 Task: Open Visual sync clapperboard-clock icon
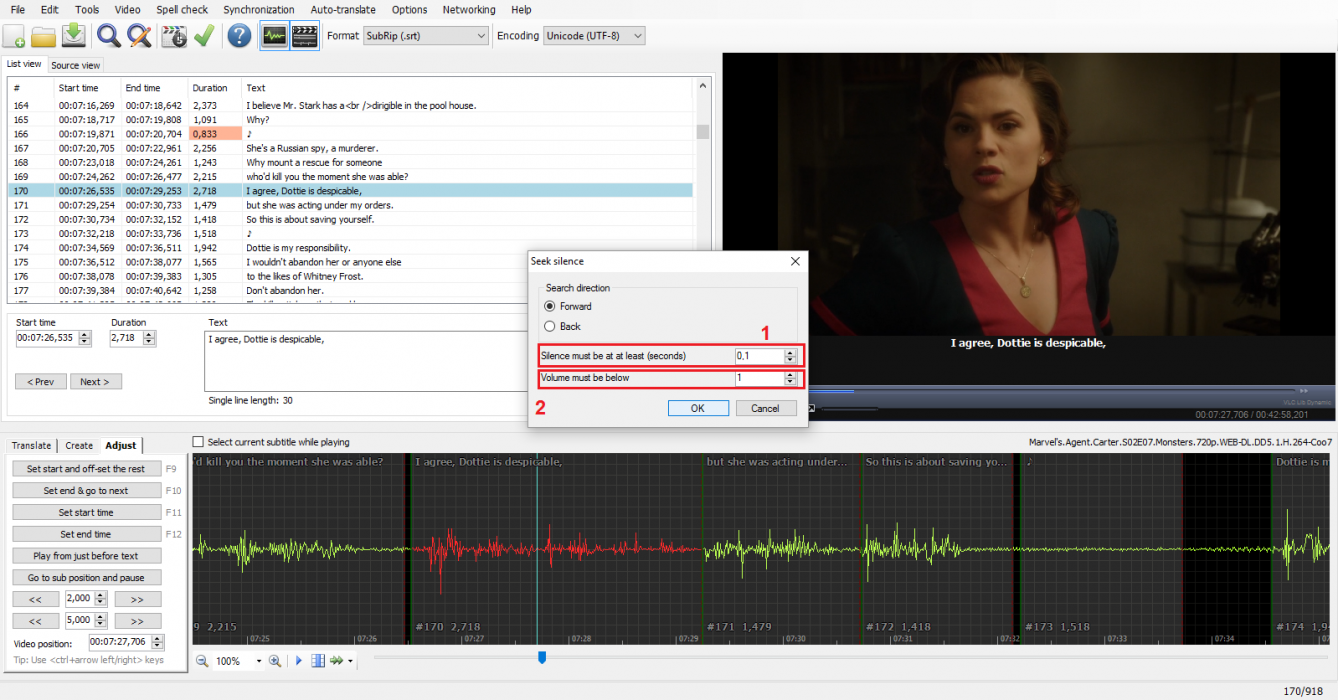[174, 36]
